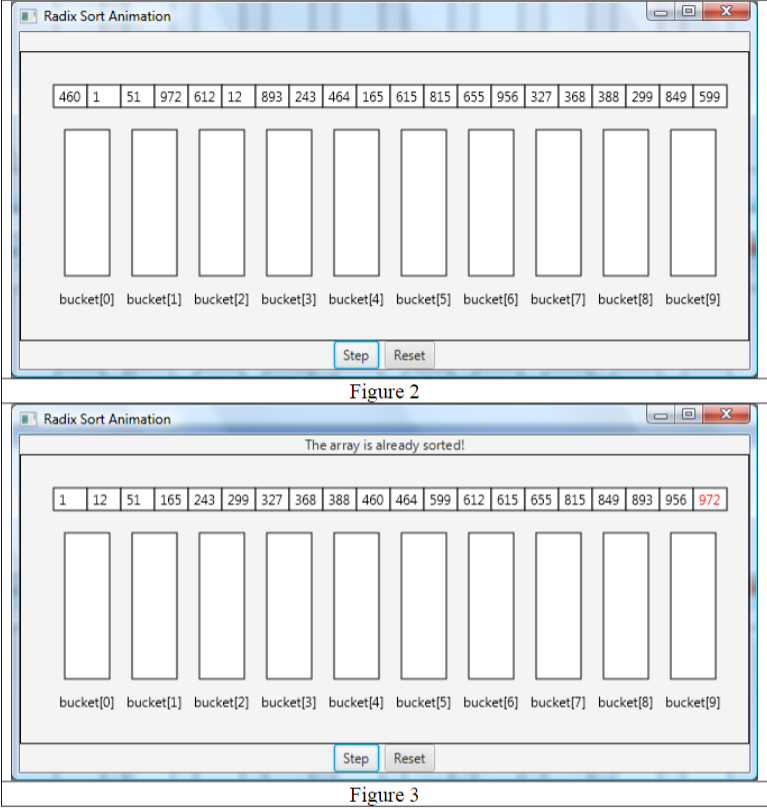767x809 pixels.
Task: Click cell 612 in Figure 3 array
Action: click(474, 499)
